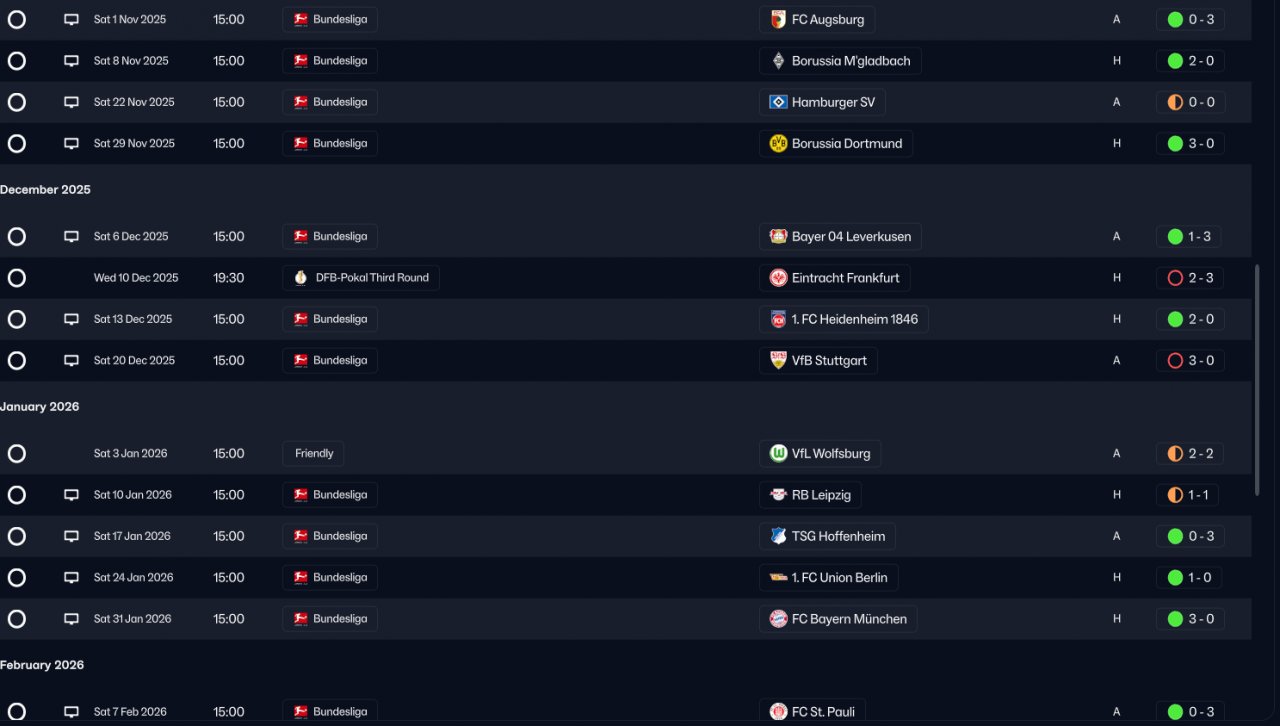Select the circle for the Sat 3 Jan friendly
The height and width of the screenshot is (726, 1280).
pyautogui.click(x=16, y=454)
